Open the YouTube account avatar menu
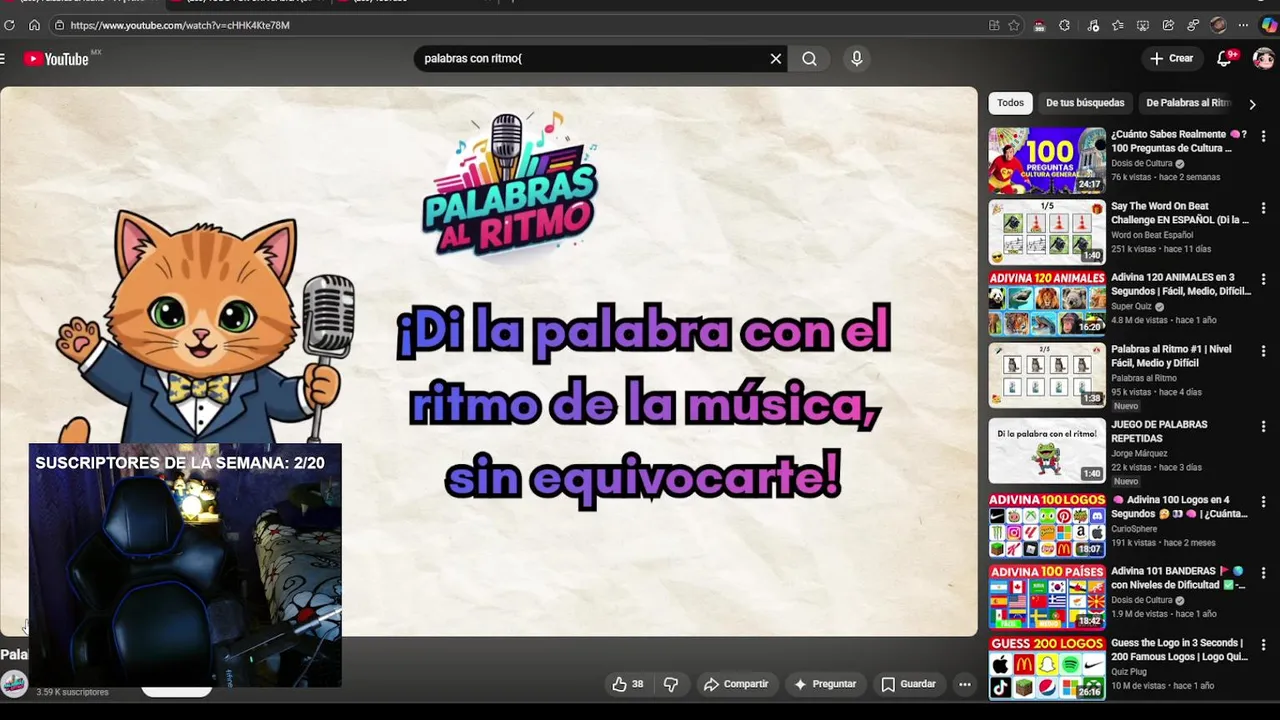This screenshot has height=720, width=1280. 1264,59
